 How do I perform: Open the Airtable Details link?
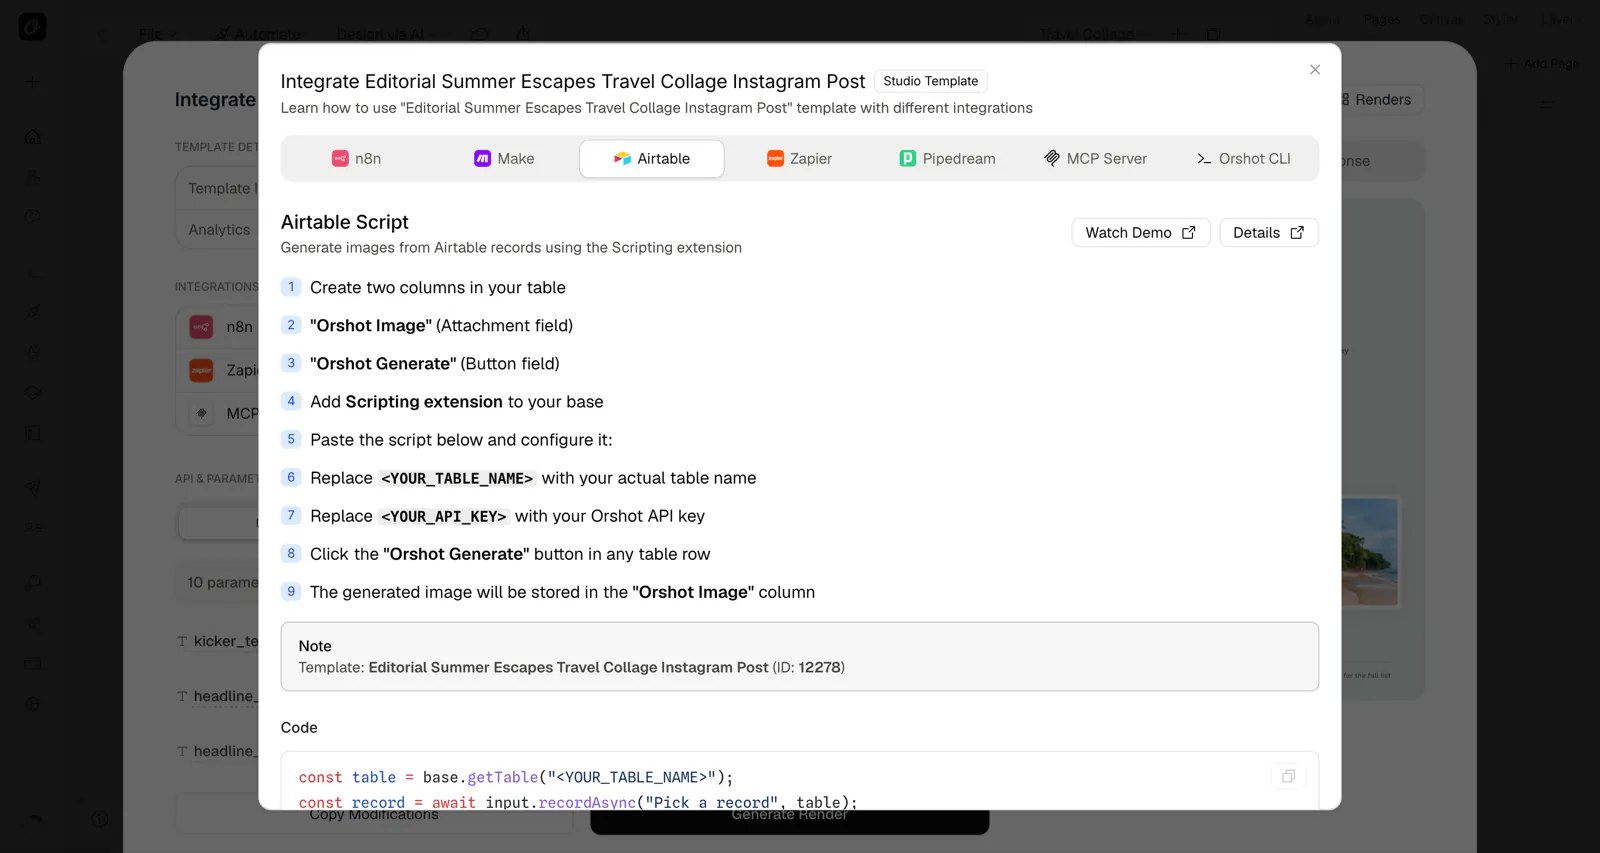pos(1269,233)
